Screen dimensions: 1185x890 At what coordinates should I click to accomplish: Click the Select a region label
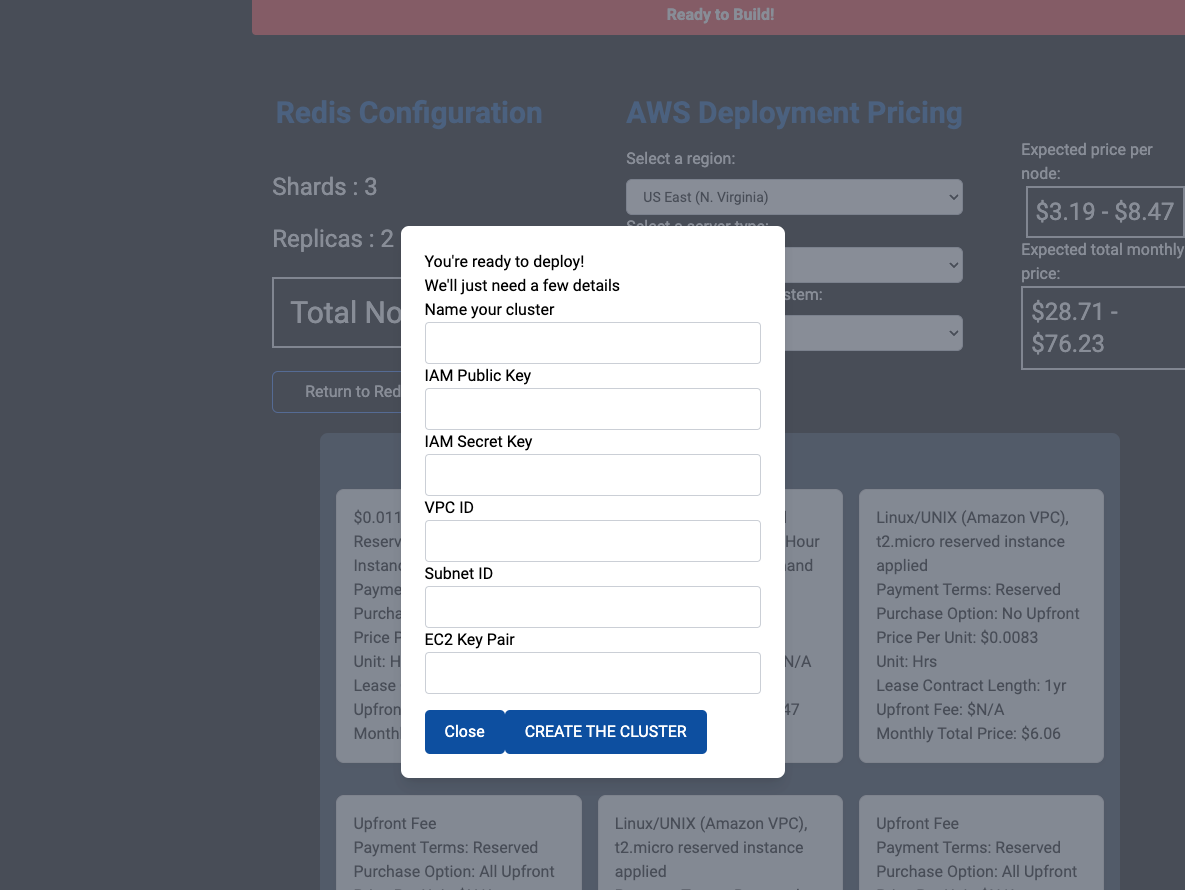(x=680, y=159)
